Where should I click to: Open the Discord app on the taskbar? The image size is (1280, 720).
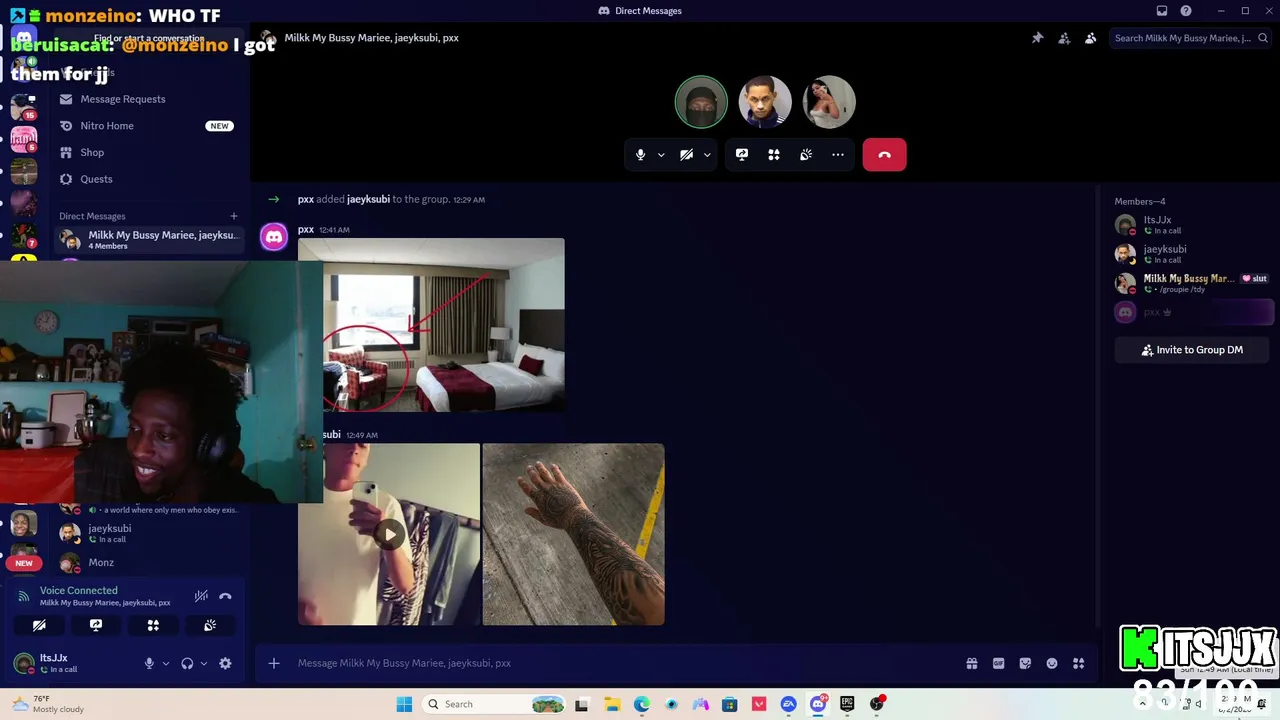[818, 704]
